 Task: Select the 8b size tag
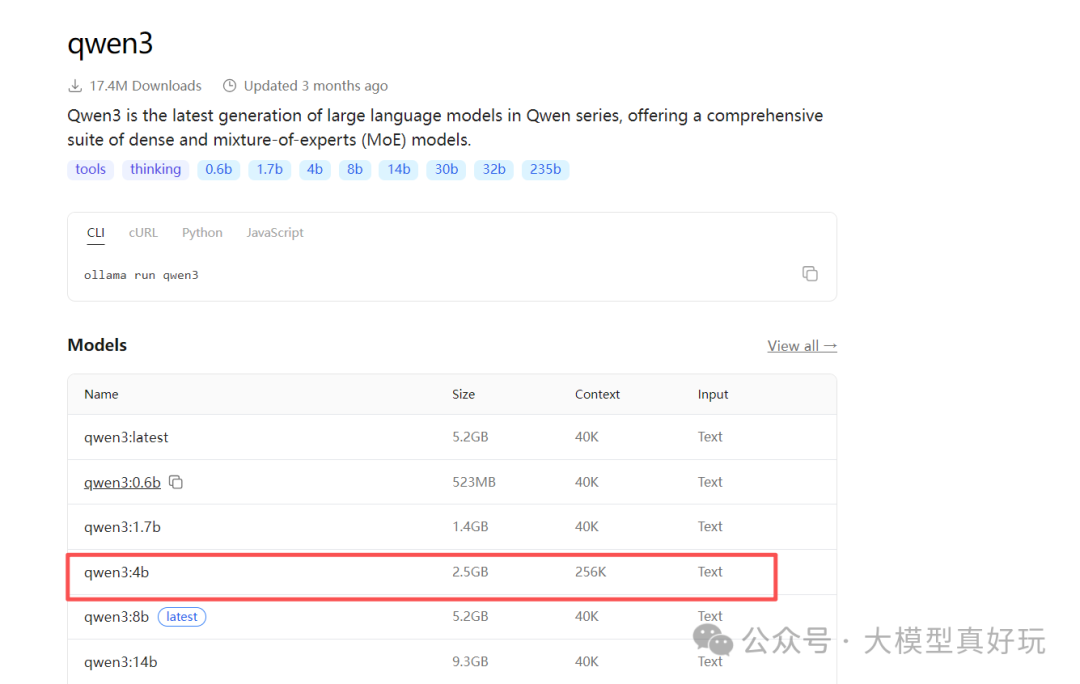click(355, 169)
